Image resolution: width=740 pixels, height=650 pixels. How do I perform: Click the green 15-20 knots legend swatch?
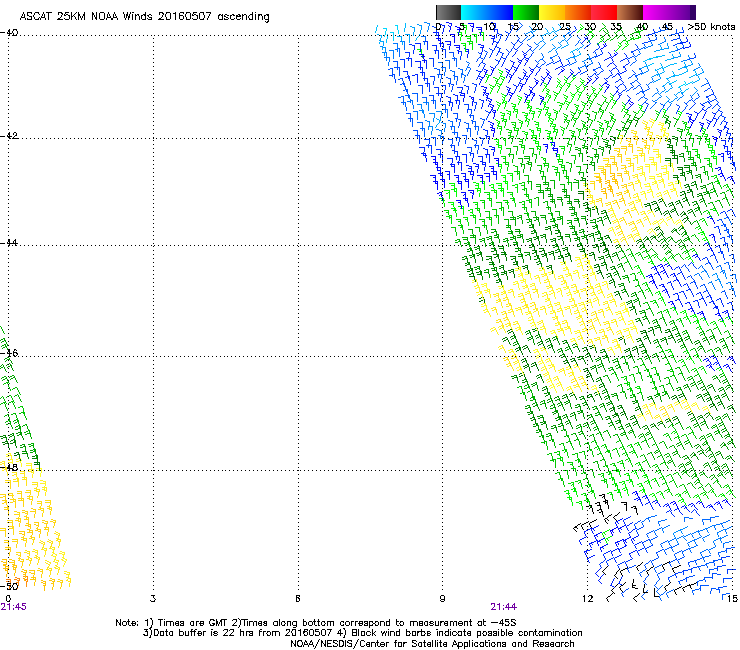coord(526,12)
